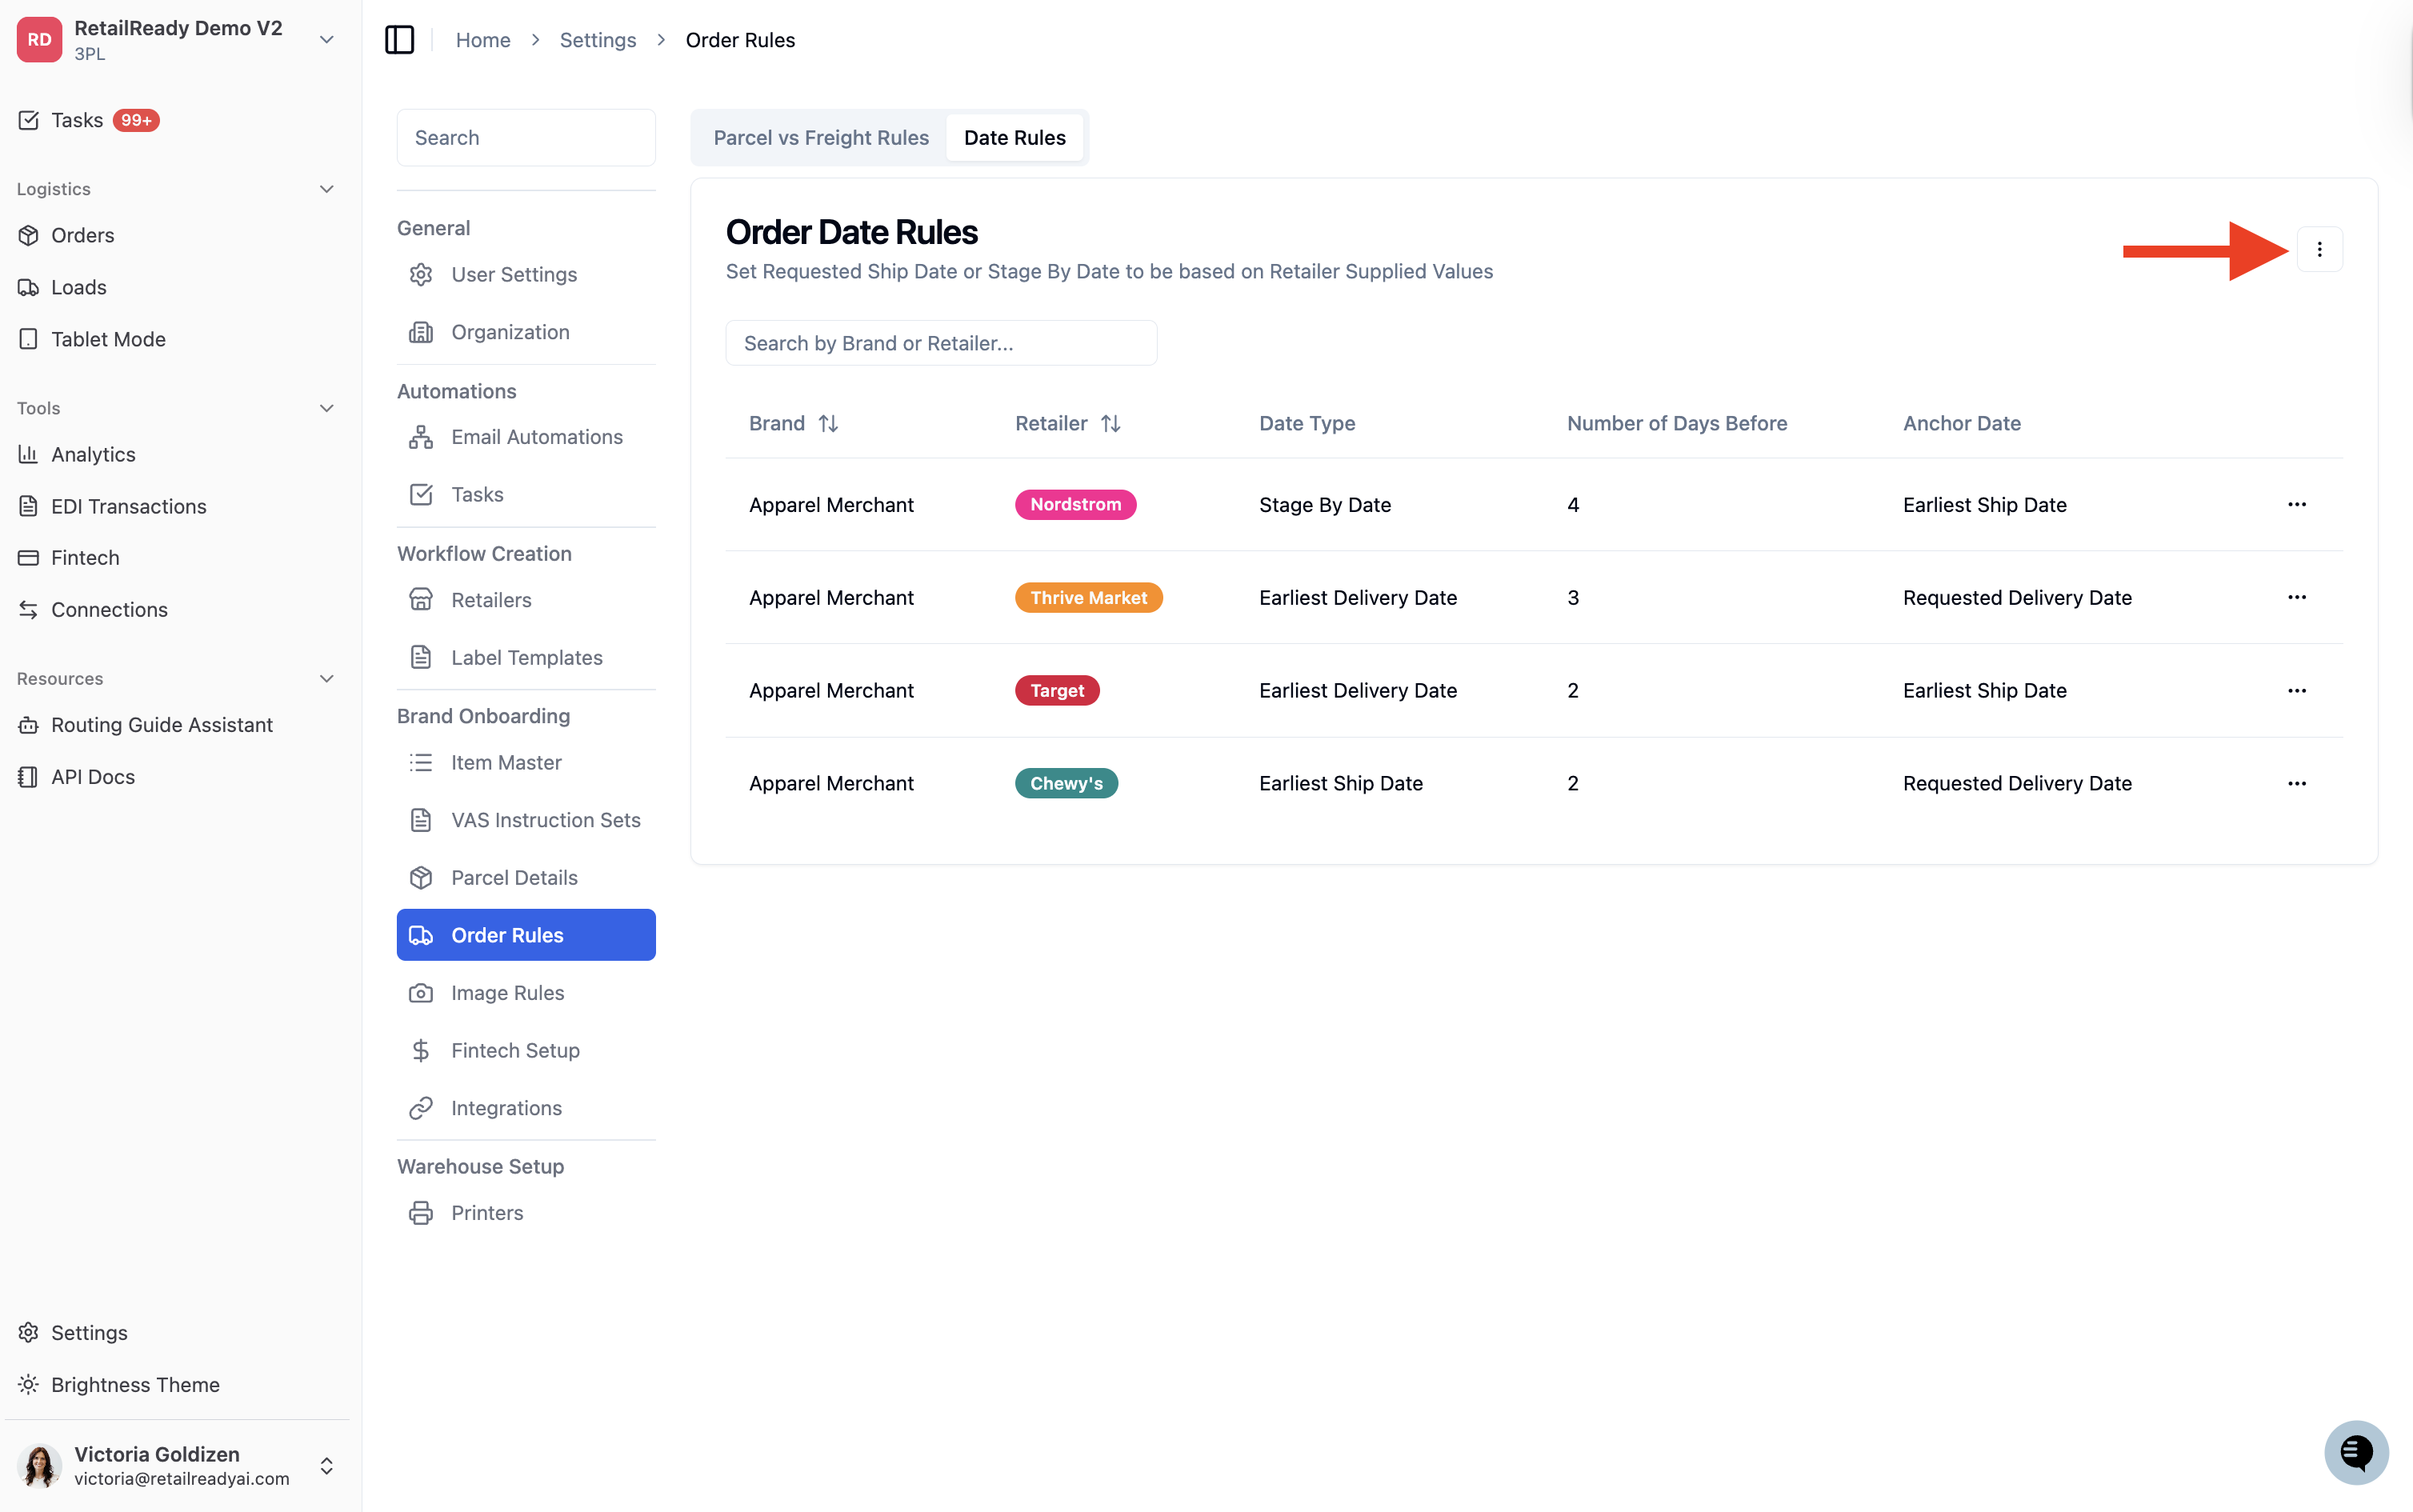Image resolution: width=2413 pixels, height=1512 pixels.
Task: Switch to Parcel vs Freight Rules tab
Action: tap(820, 137)
